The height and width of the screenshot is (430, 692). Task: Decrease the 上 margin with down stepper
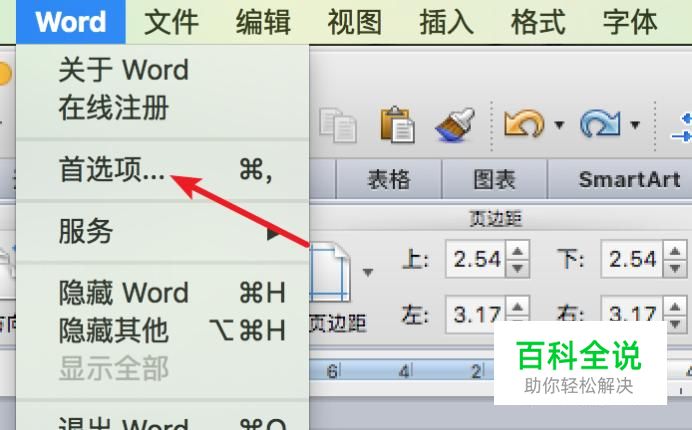pos(517,268)
